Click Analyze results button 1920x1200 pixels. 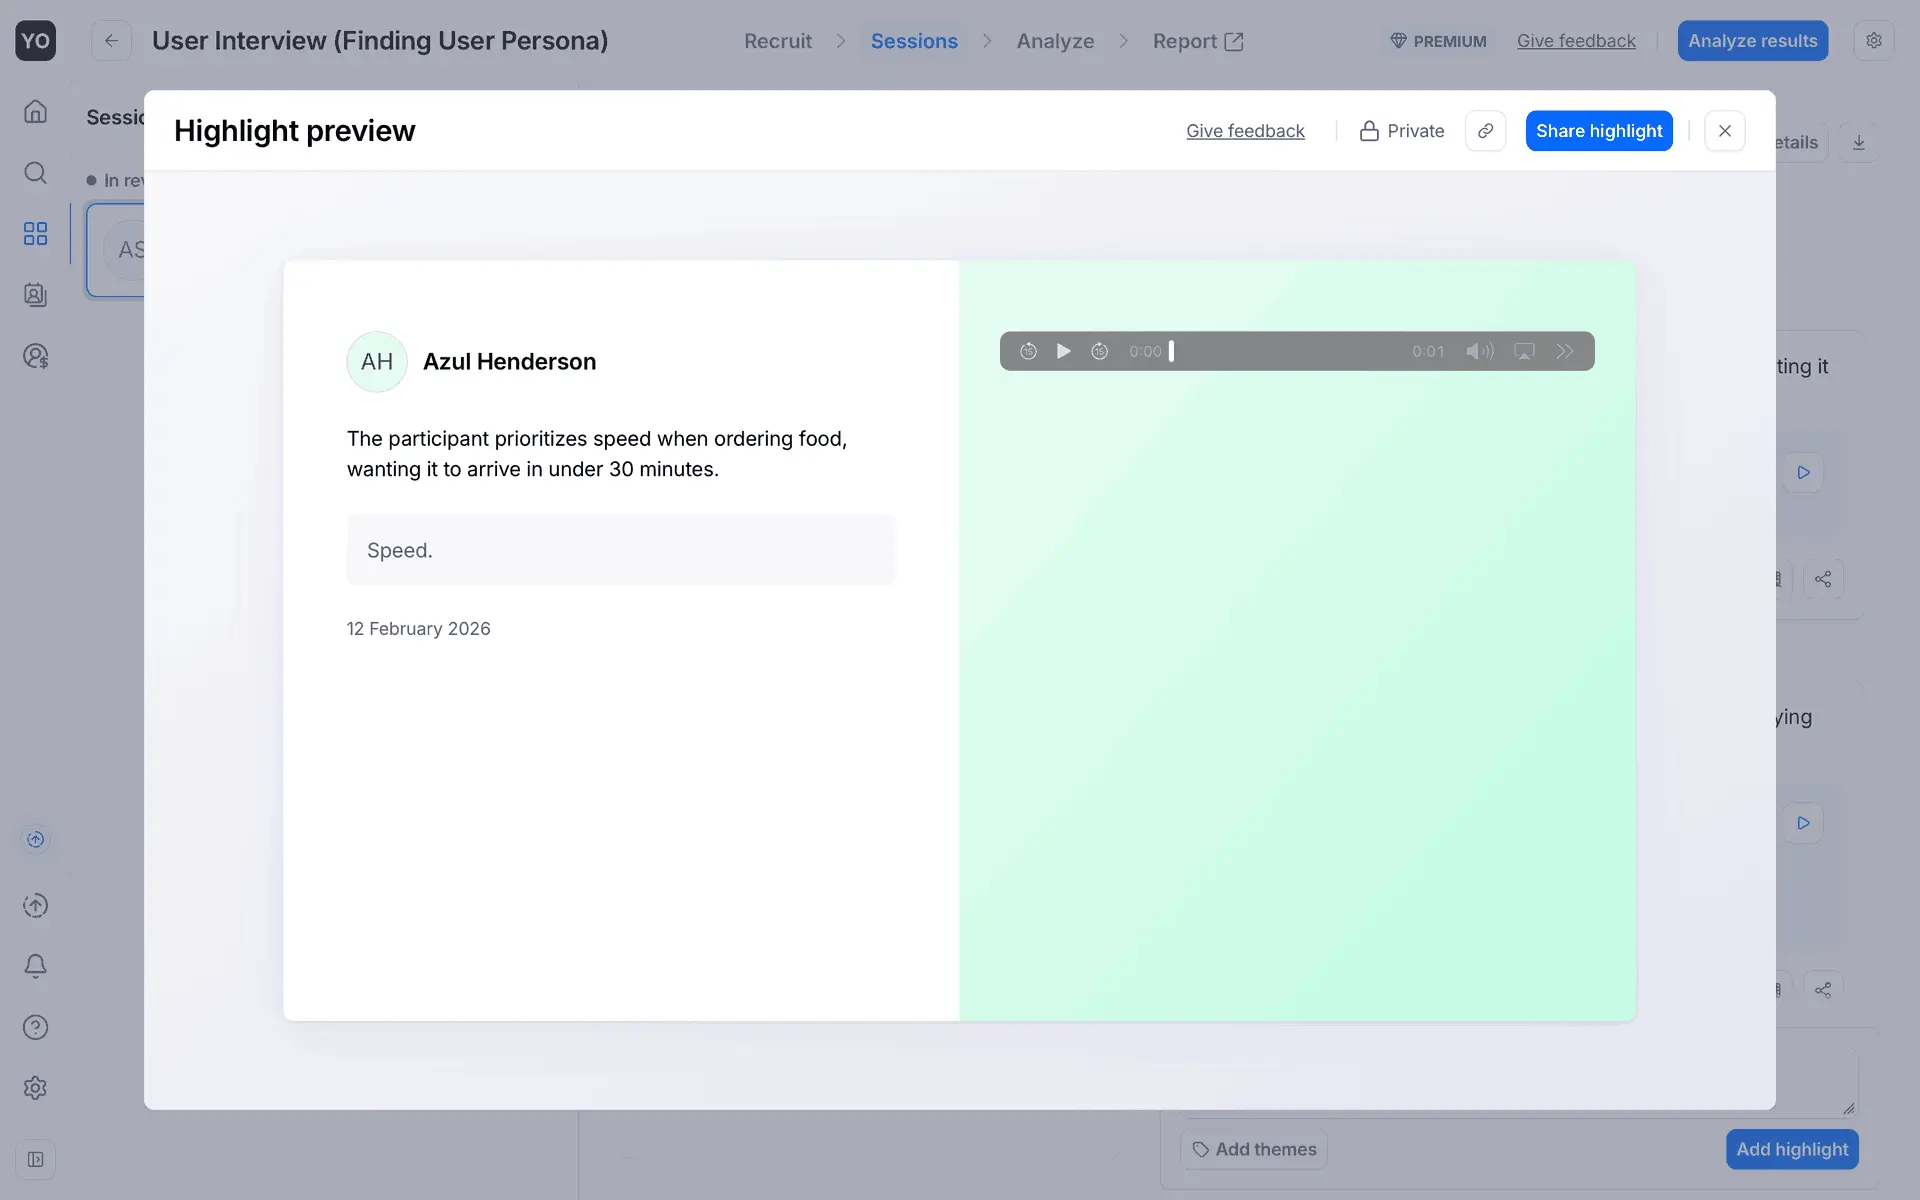pos(1752,41)
